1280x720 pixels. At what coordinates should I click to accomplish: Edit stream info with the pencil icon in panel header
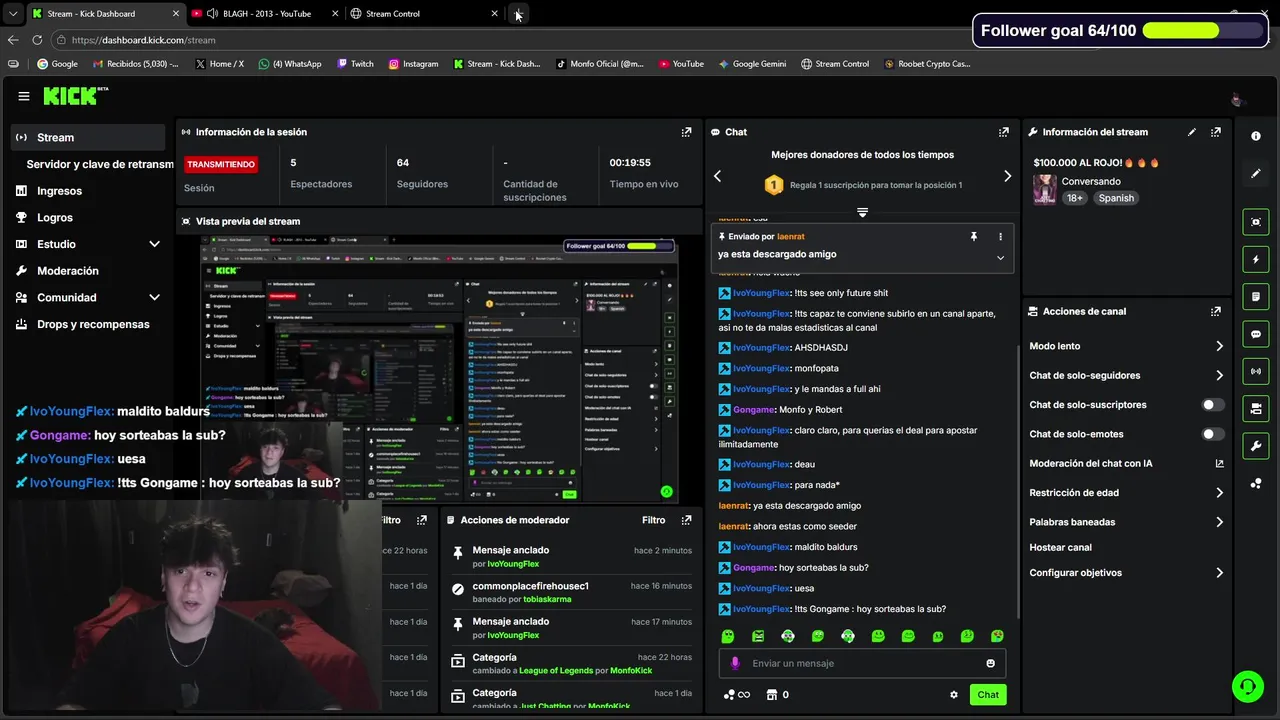(1192, 132)
